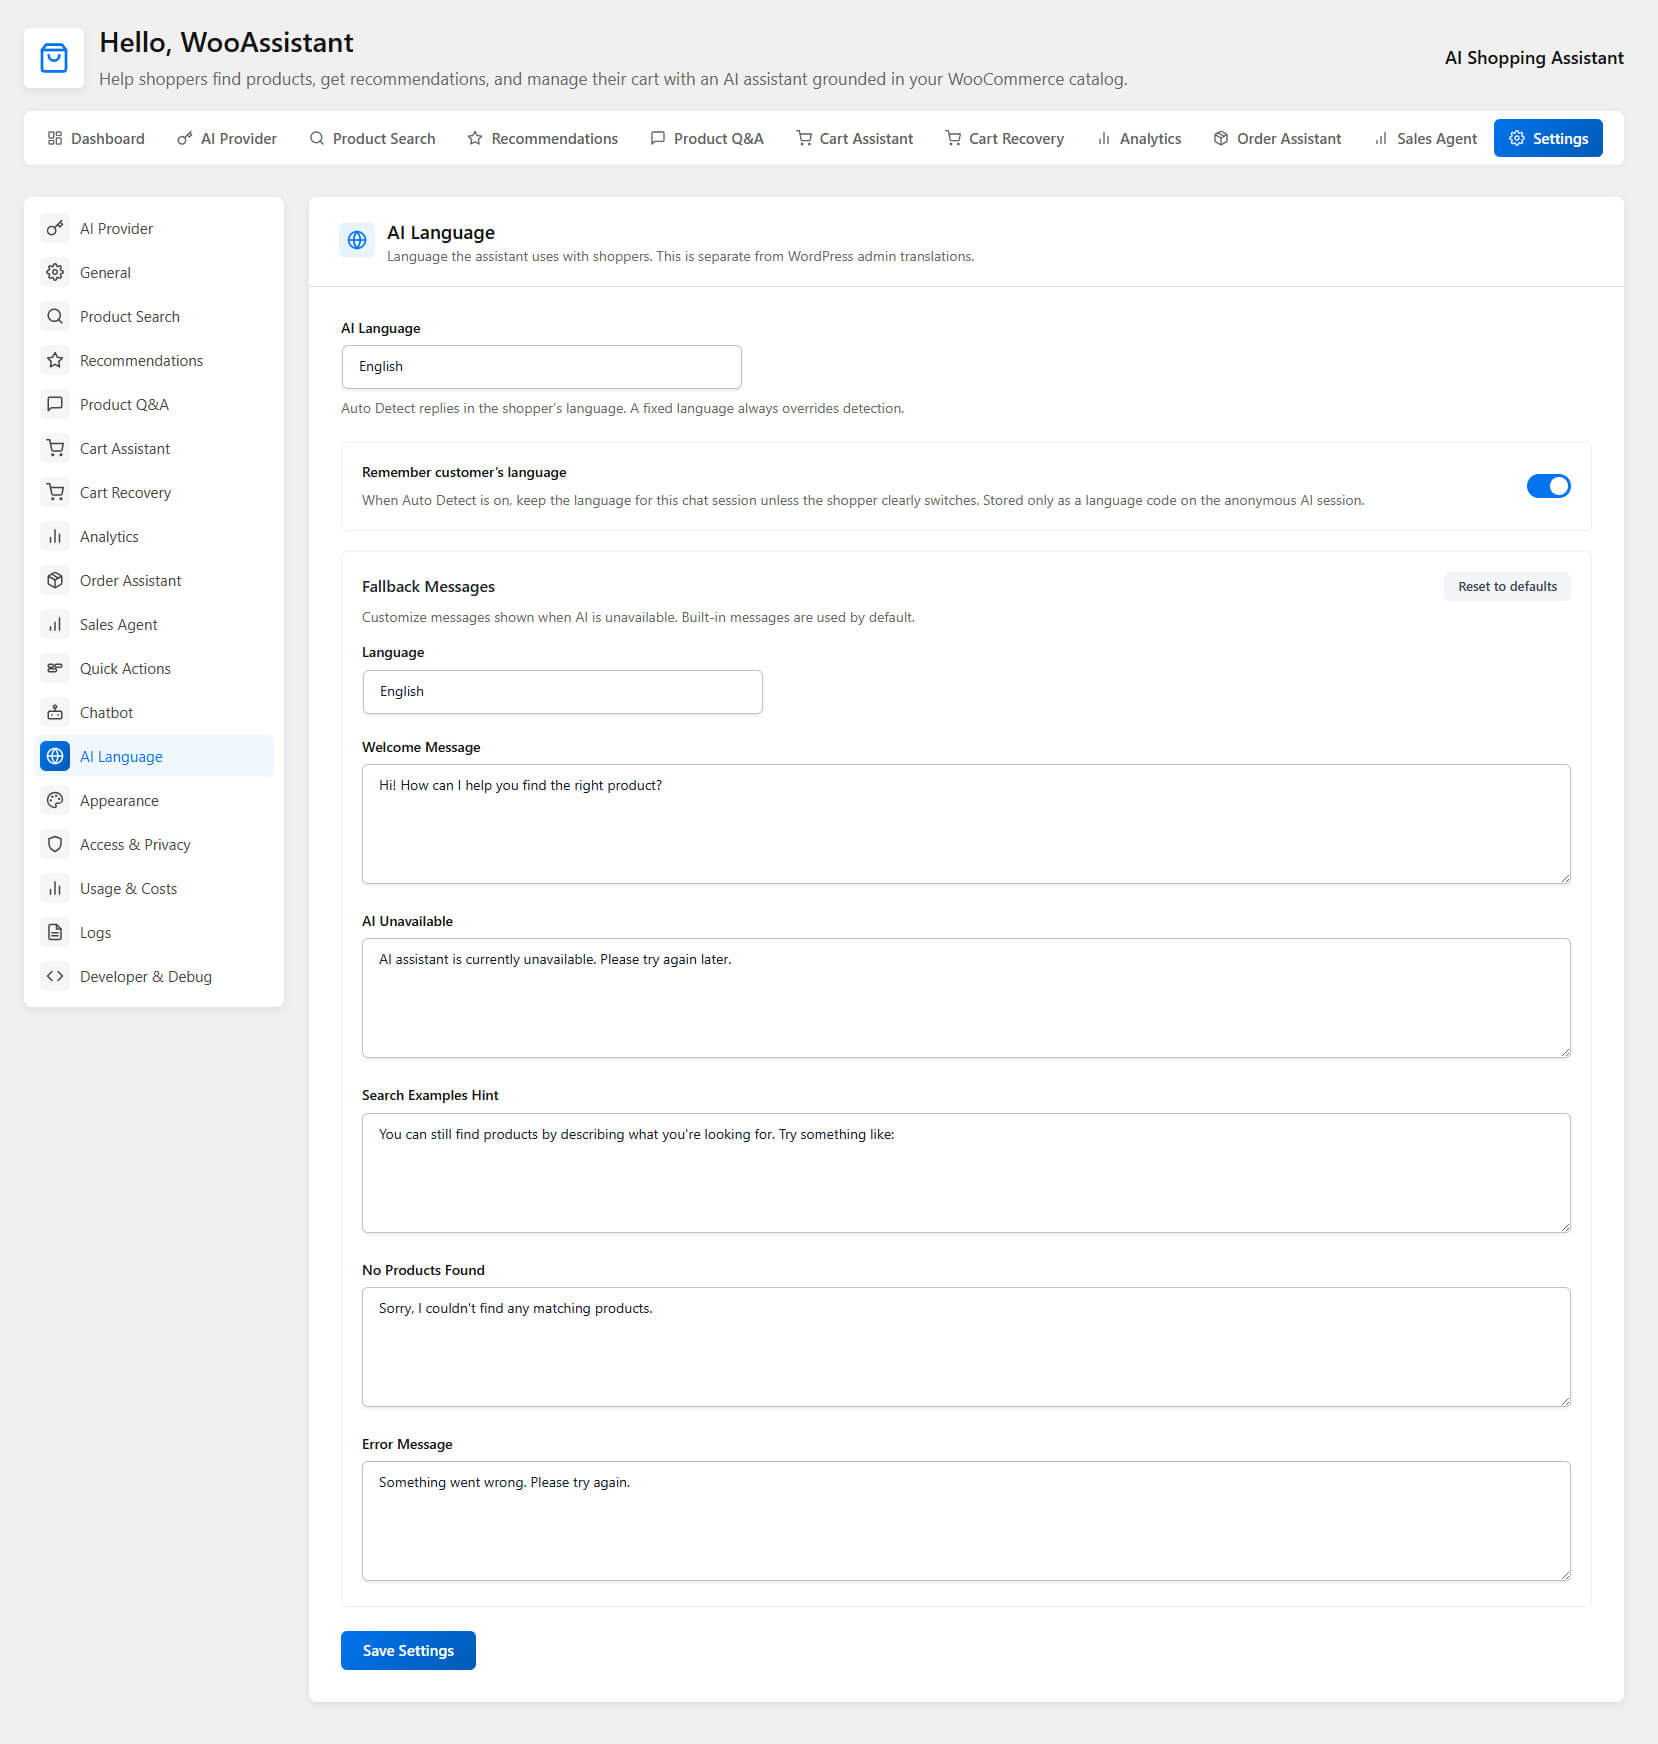
Task: Click the chart icon beside sidebar Sales Agent
Action: pyautogui.click(x=55, y=624)
